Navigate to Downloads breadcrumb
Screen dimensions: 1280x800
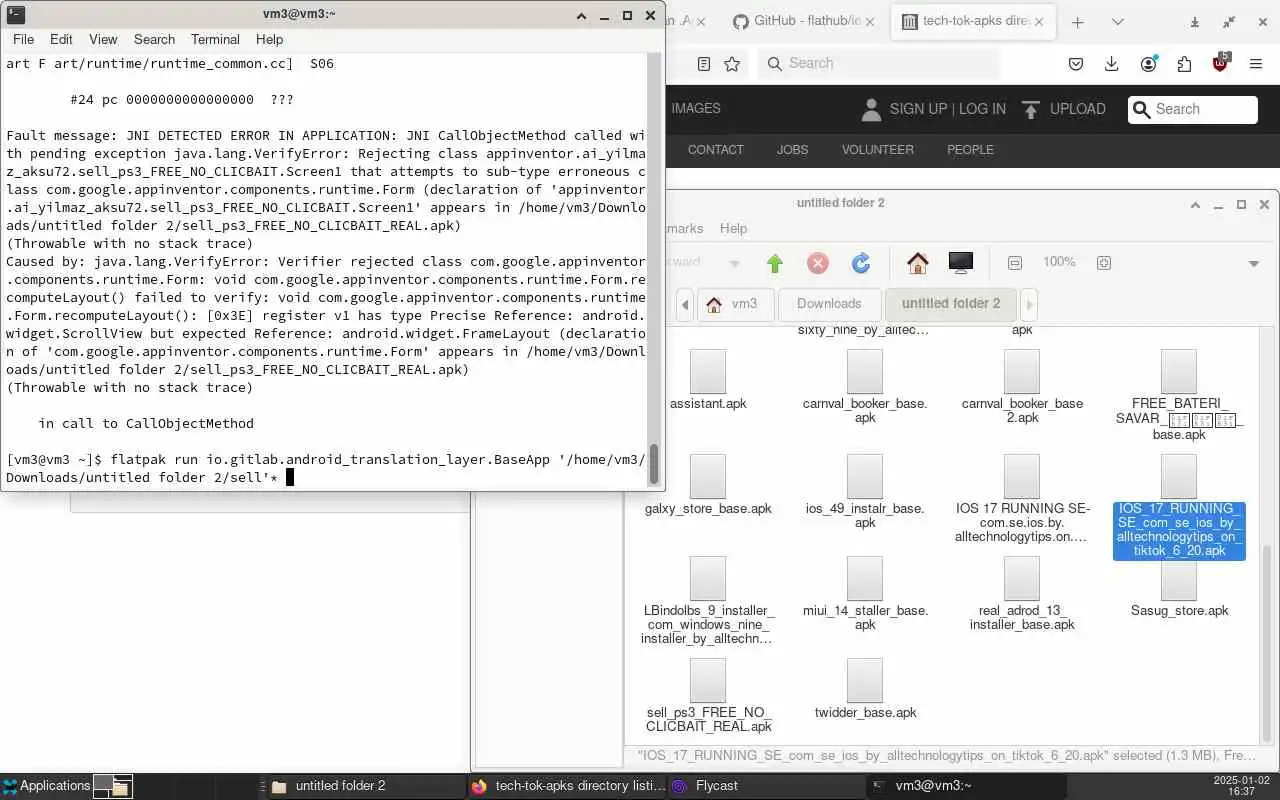point(829,304)
